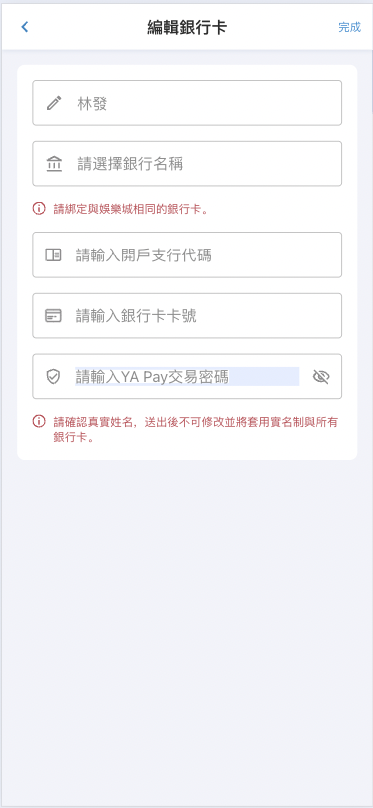Toggle password visibility with the crossed-eye icon
The height and width of the screenshot is (808, 373).
click(321, 377)
